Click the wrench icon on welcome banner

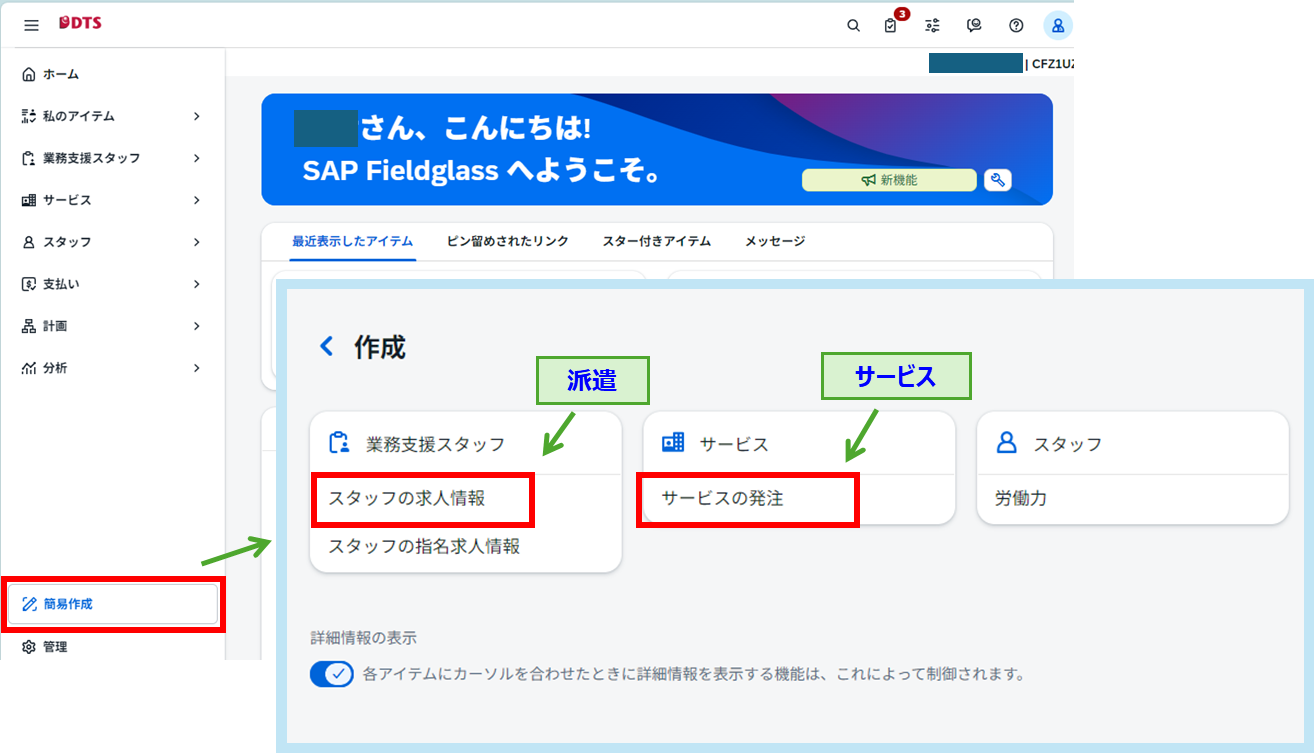click(x=997, y=180)
